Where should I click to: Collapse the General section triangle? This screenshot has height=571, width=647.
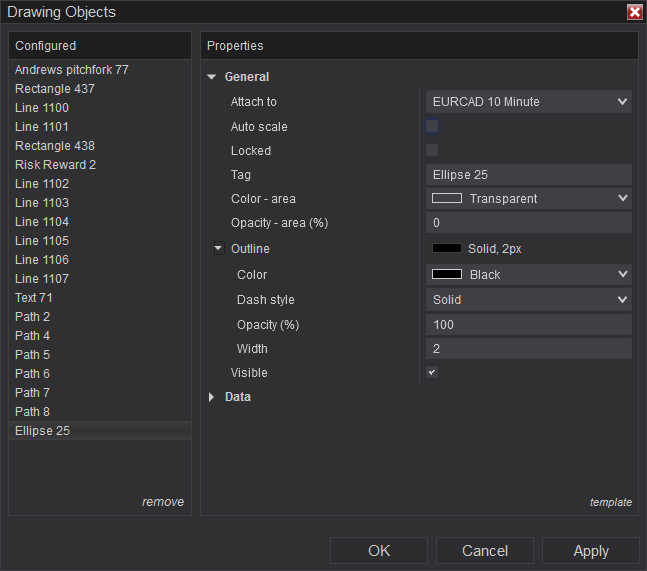click(212, 77)
